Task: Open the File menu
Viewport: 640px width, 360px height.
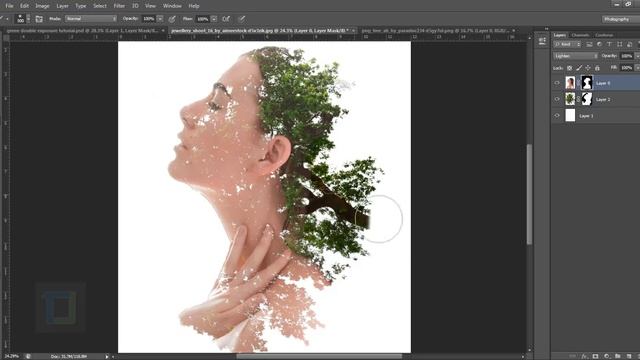Action: click(9, 6)
